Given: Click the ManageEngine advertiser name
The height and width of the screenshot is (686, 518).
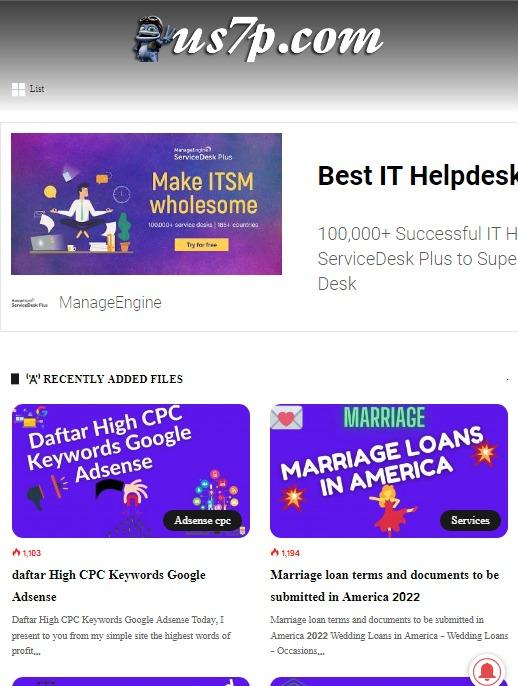Looking at the screenshot, I should [x=110, y=302].
